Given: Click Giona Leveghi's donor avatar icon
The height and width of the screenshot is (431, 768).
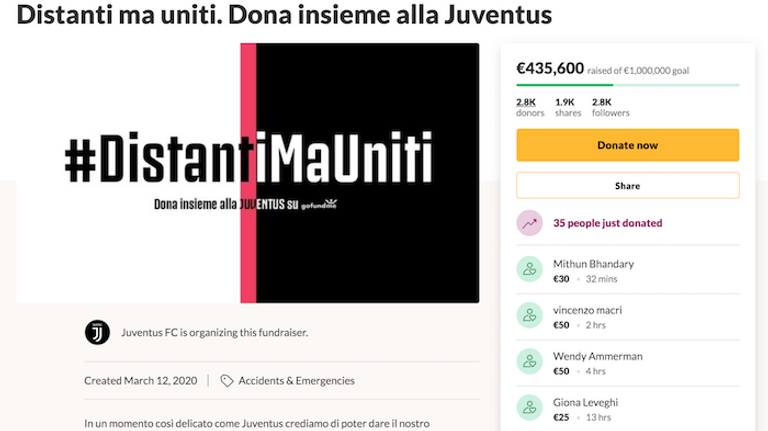Looking at the screenshot, I should coord(529,408).
